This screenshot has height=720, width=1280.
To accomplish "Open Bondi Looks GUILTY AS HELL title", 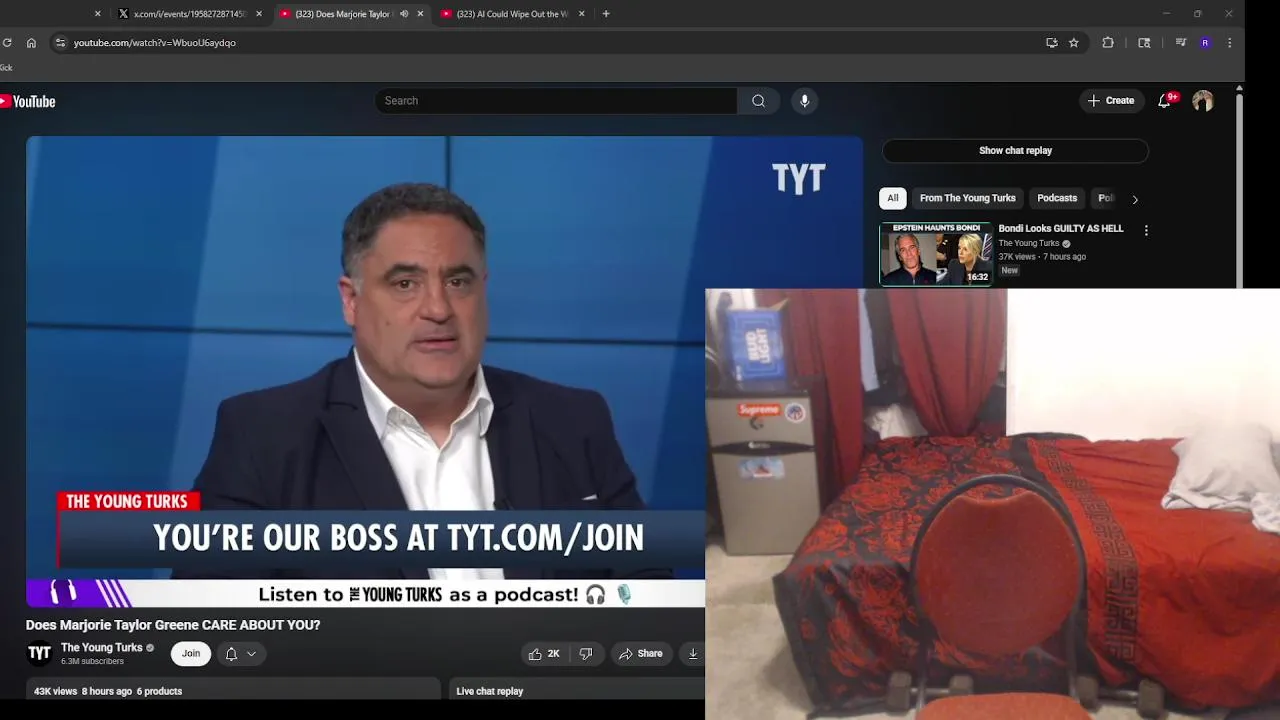I will click(x=1060, y=228).
